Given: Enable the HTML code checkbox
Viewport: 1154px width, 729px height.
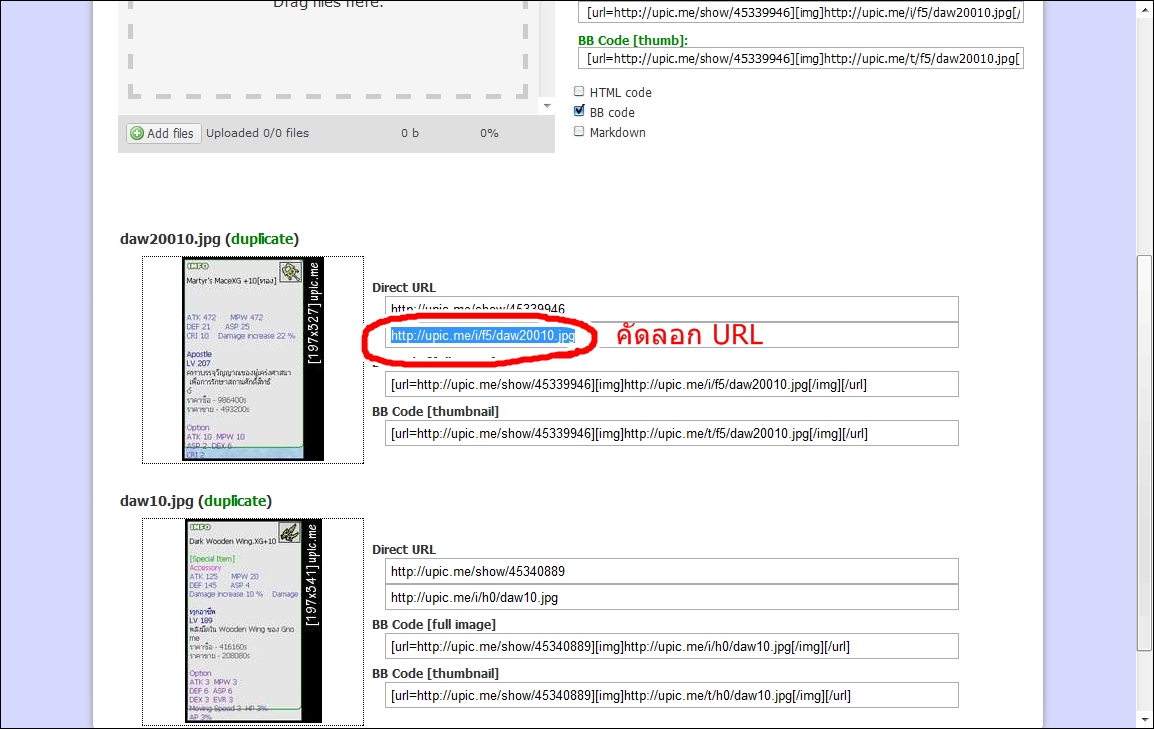Looking at the screenshot, I should [x=579, y=91].
